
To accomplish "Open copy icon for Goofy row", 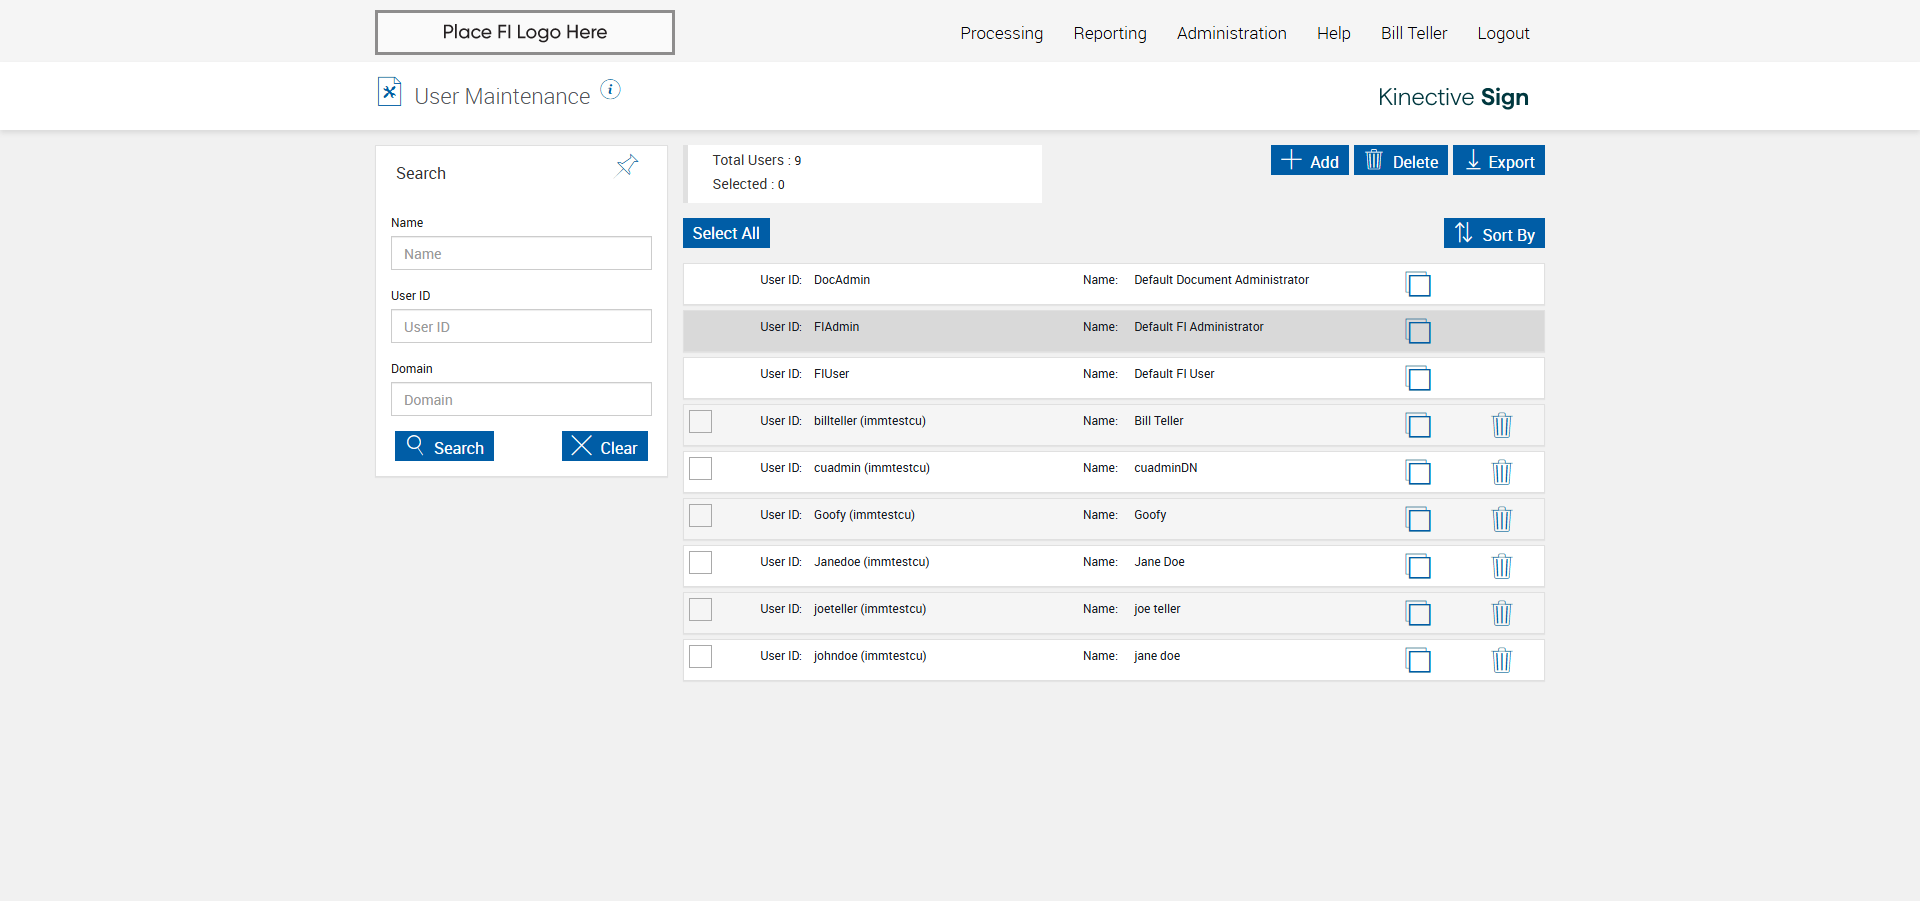I will pyautogui.click(x=1418, y=519).
